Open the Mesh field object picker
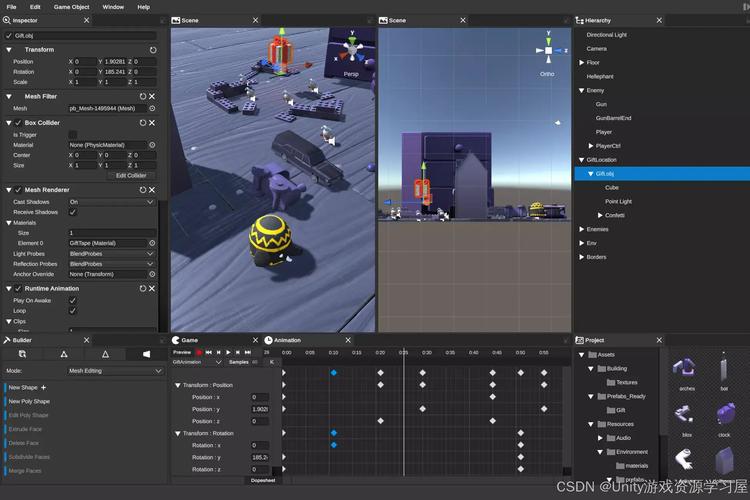 coord(152,108)
